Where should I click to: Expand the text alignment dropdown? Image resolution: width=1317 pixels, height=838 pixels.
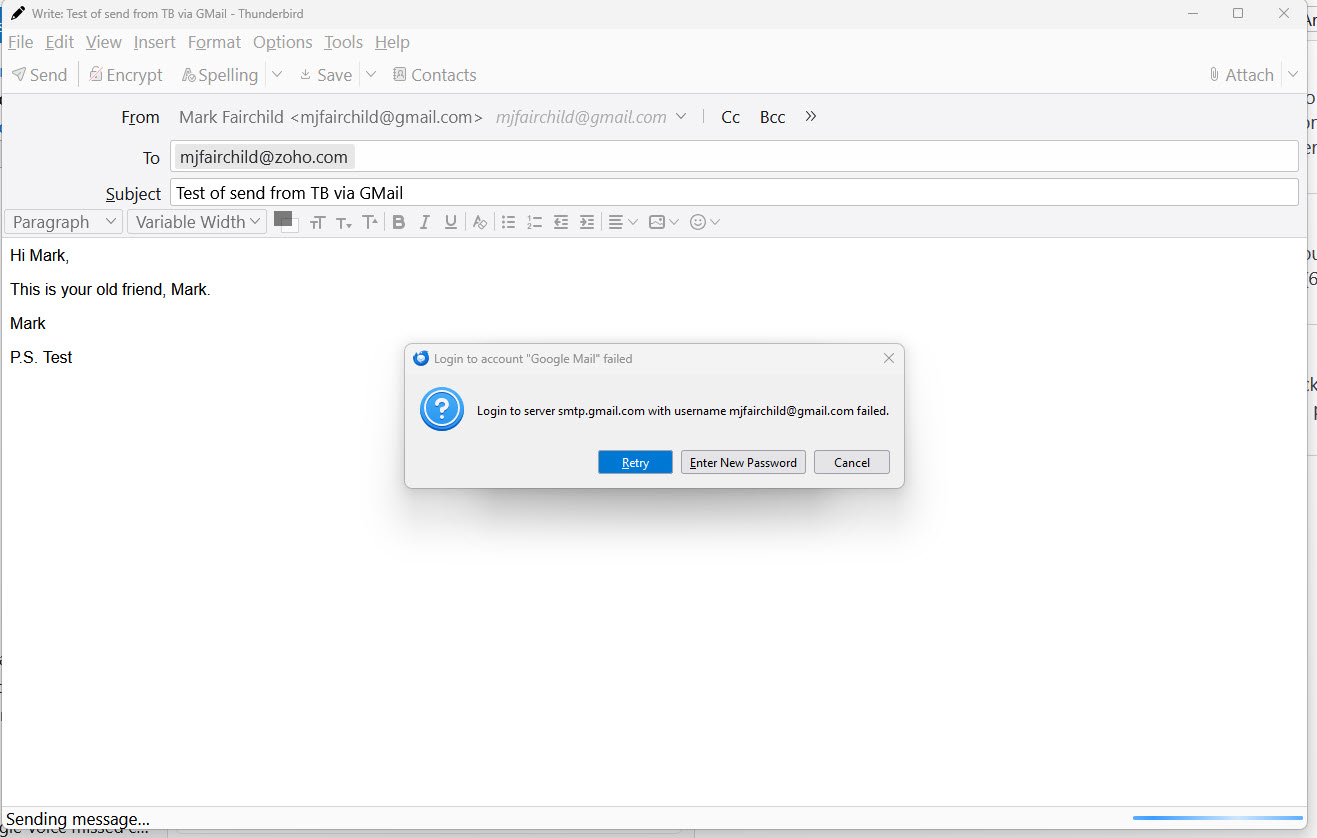(x=622, y=222)
